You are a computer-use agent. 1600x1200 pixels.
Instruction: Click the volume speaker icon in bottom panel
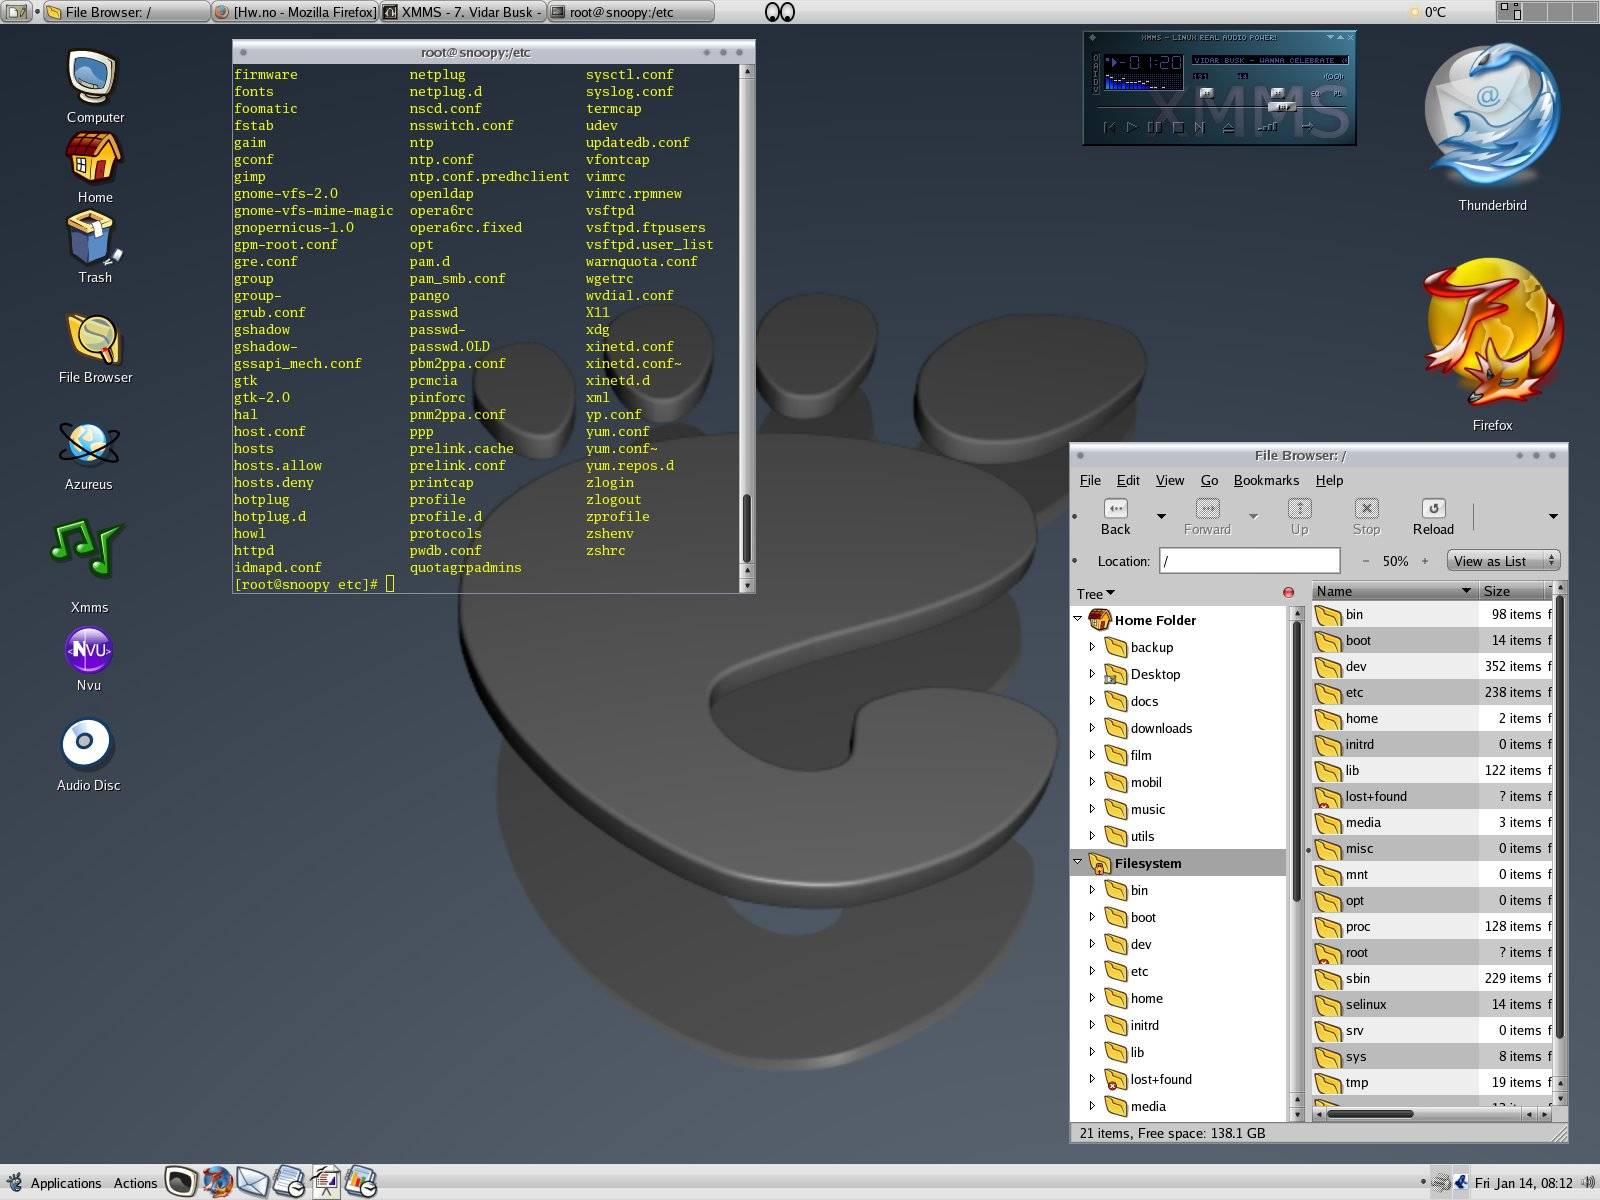tap(1588, 1183)
